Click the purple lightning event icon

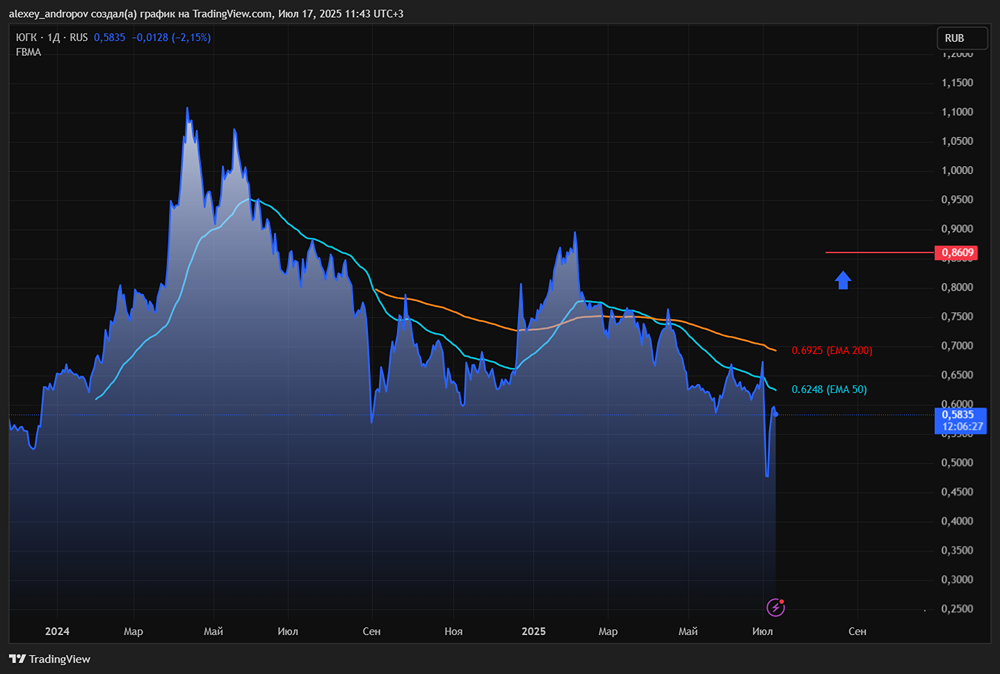(x=776, y=607)
